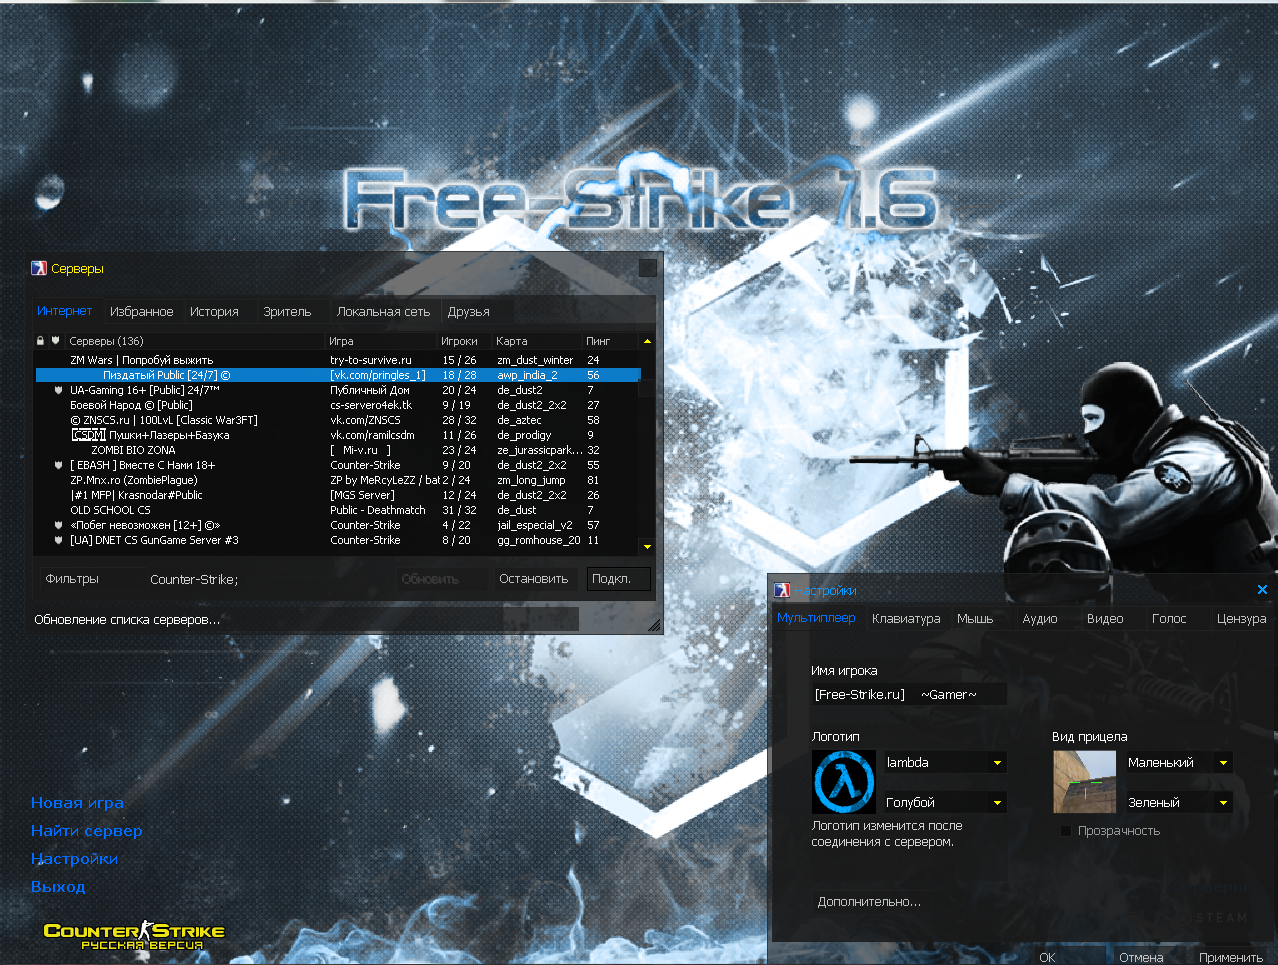This screenshot has height=965, width=1278.
Task: Toggle the Прозрачность checkbox
Action: 1066,831
